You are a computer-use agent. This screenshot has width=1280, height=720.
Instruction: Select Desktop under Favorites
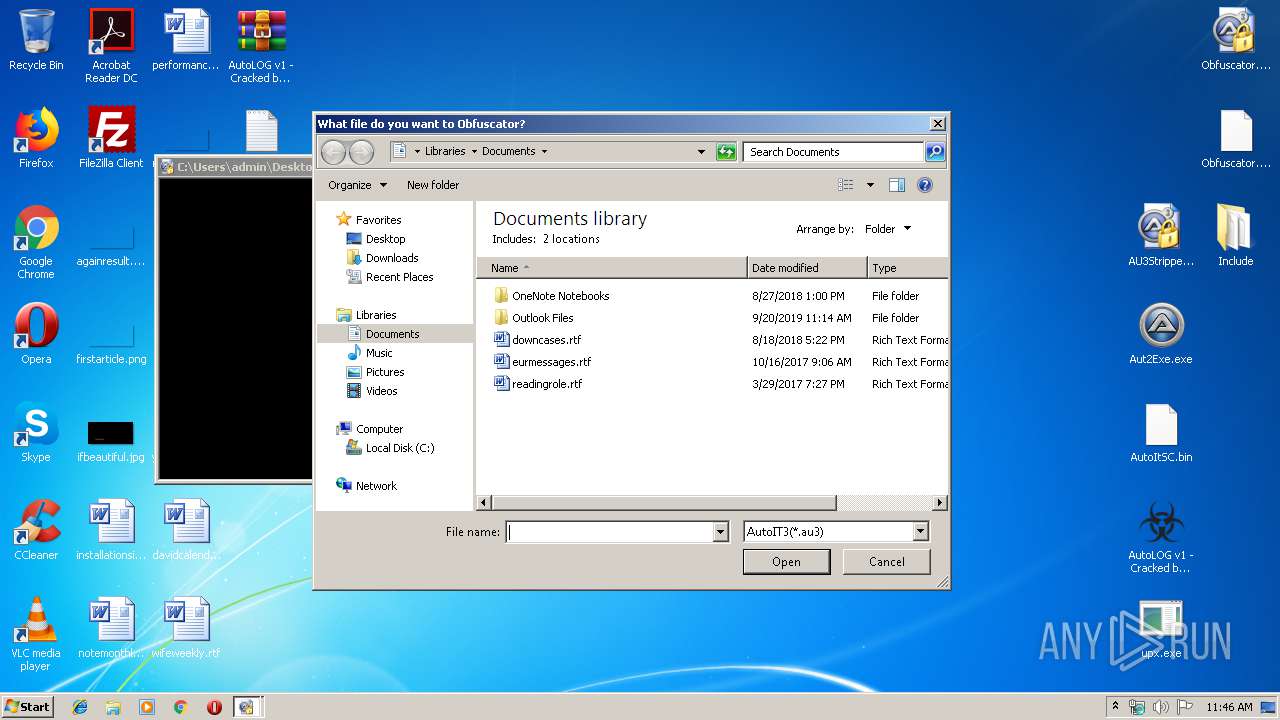click(x=385, y=239)
